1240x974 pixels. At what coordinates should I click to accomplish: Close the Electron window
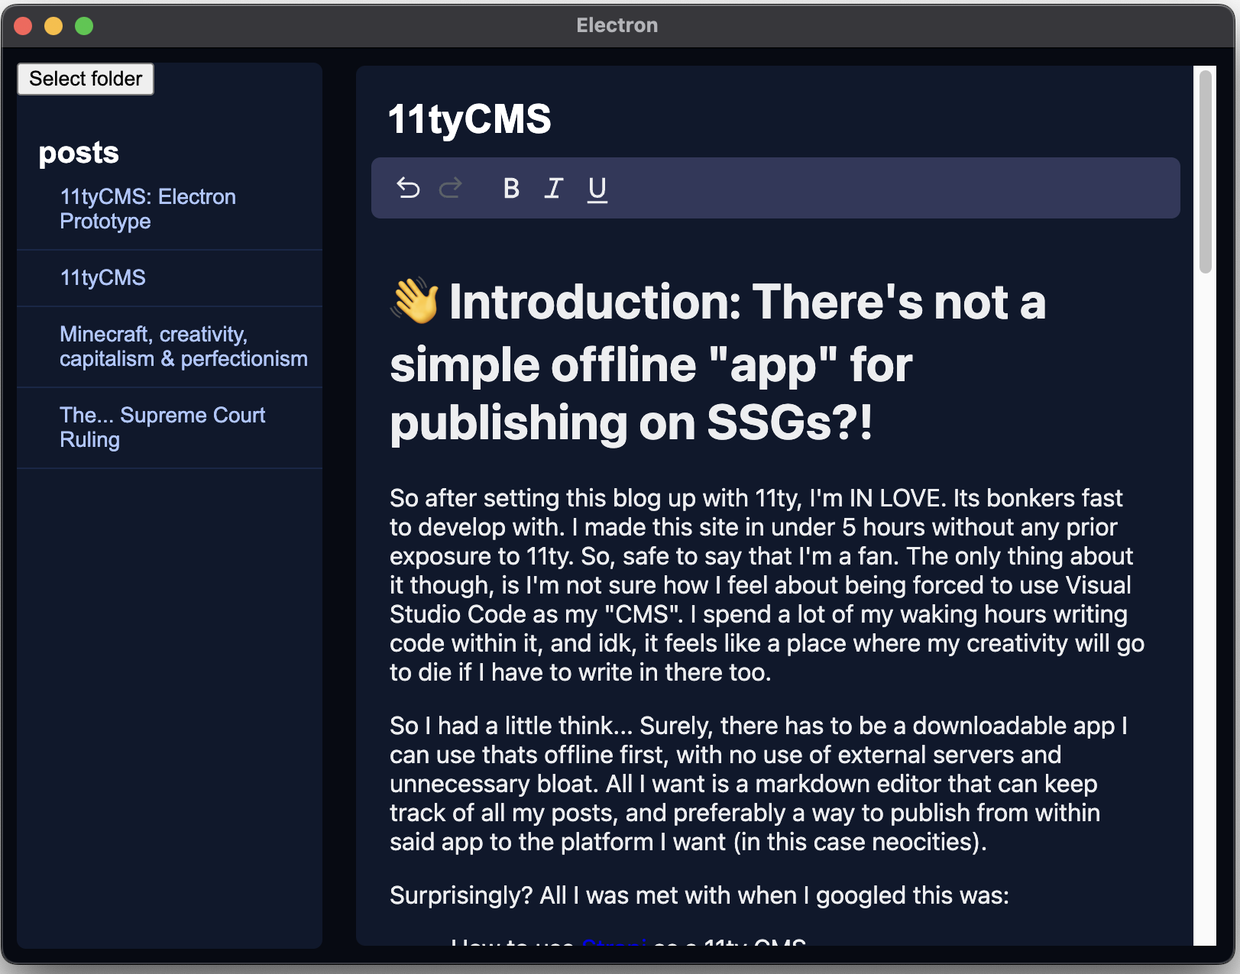(x=23, y=26)
